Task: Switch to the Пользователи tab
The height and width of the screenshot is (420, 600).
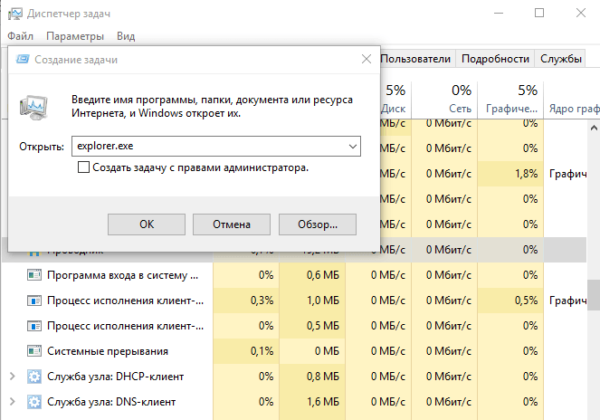Action: point(415,59)
